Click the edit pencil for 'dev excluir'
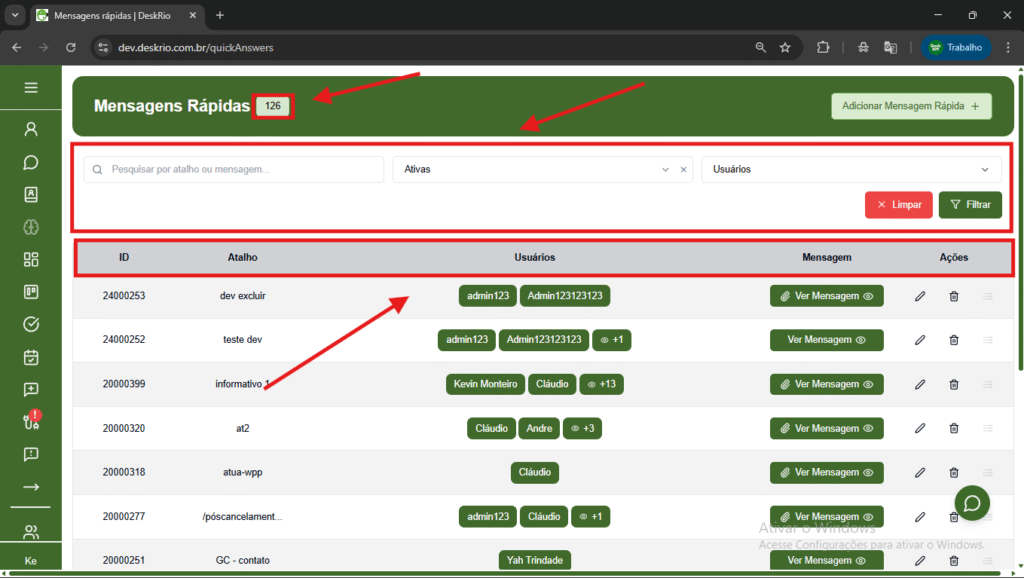1024x578 pixels. 920,296
